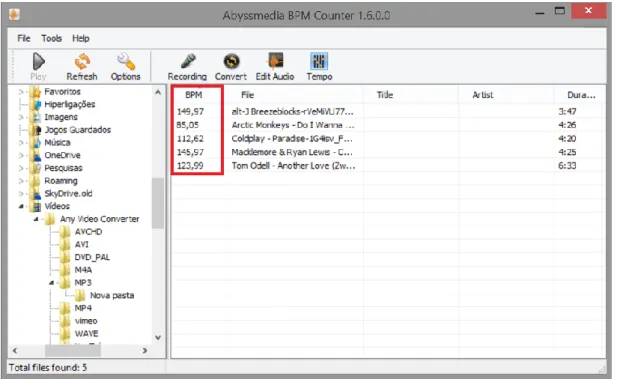The height and width of the screenshot is (379, 617).
Task: Select the M4A folder
Action: [x=83, y=270]
